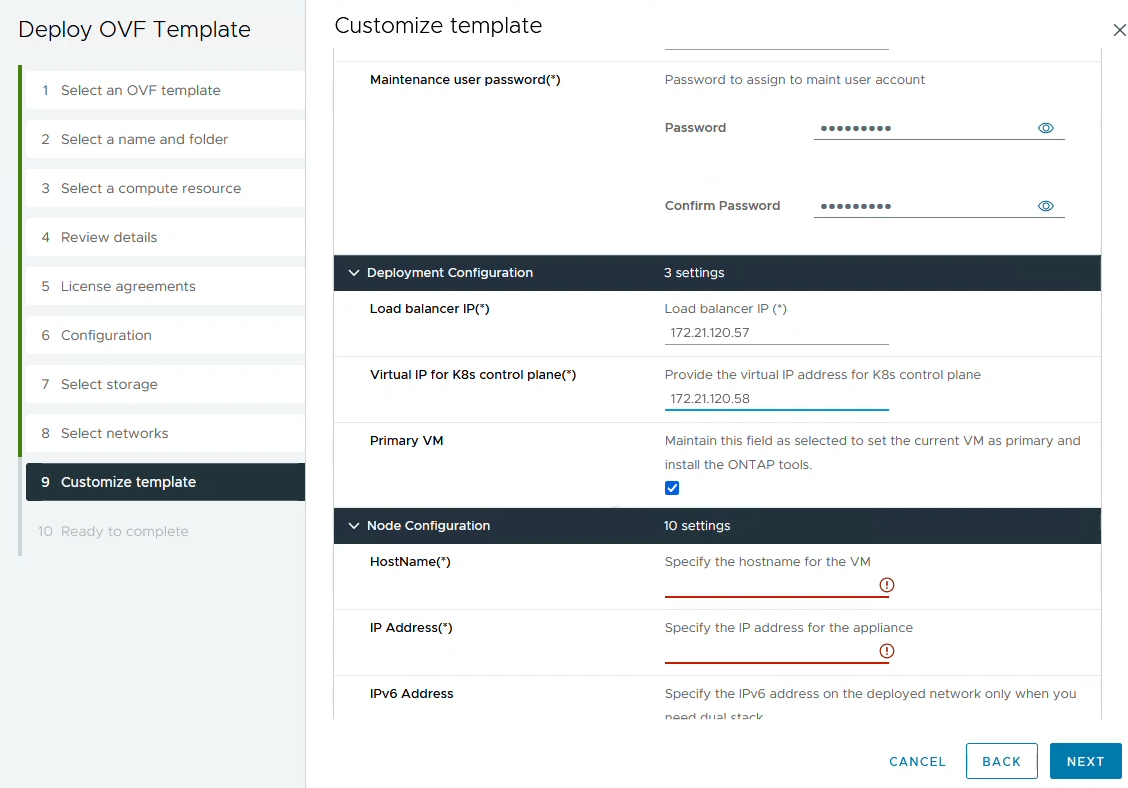Reveal the Confirm Password via eye icon
This screenshot has width=1128, height=788.
(x=1046, y=206)
